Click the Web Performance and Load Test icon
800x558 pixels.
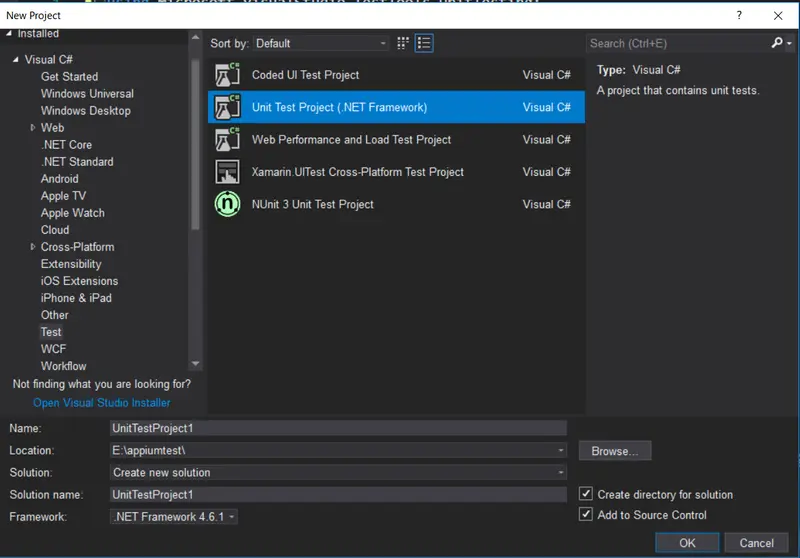(227, 139)
